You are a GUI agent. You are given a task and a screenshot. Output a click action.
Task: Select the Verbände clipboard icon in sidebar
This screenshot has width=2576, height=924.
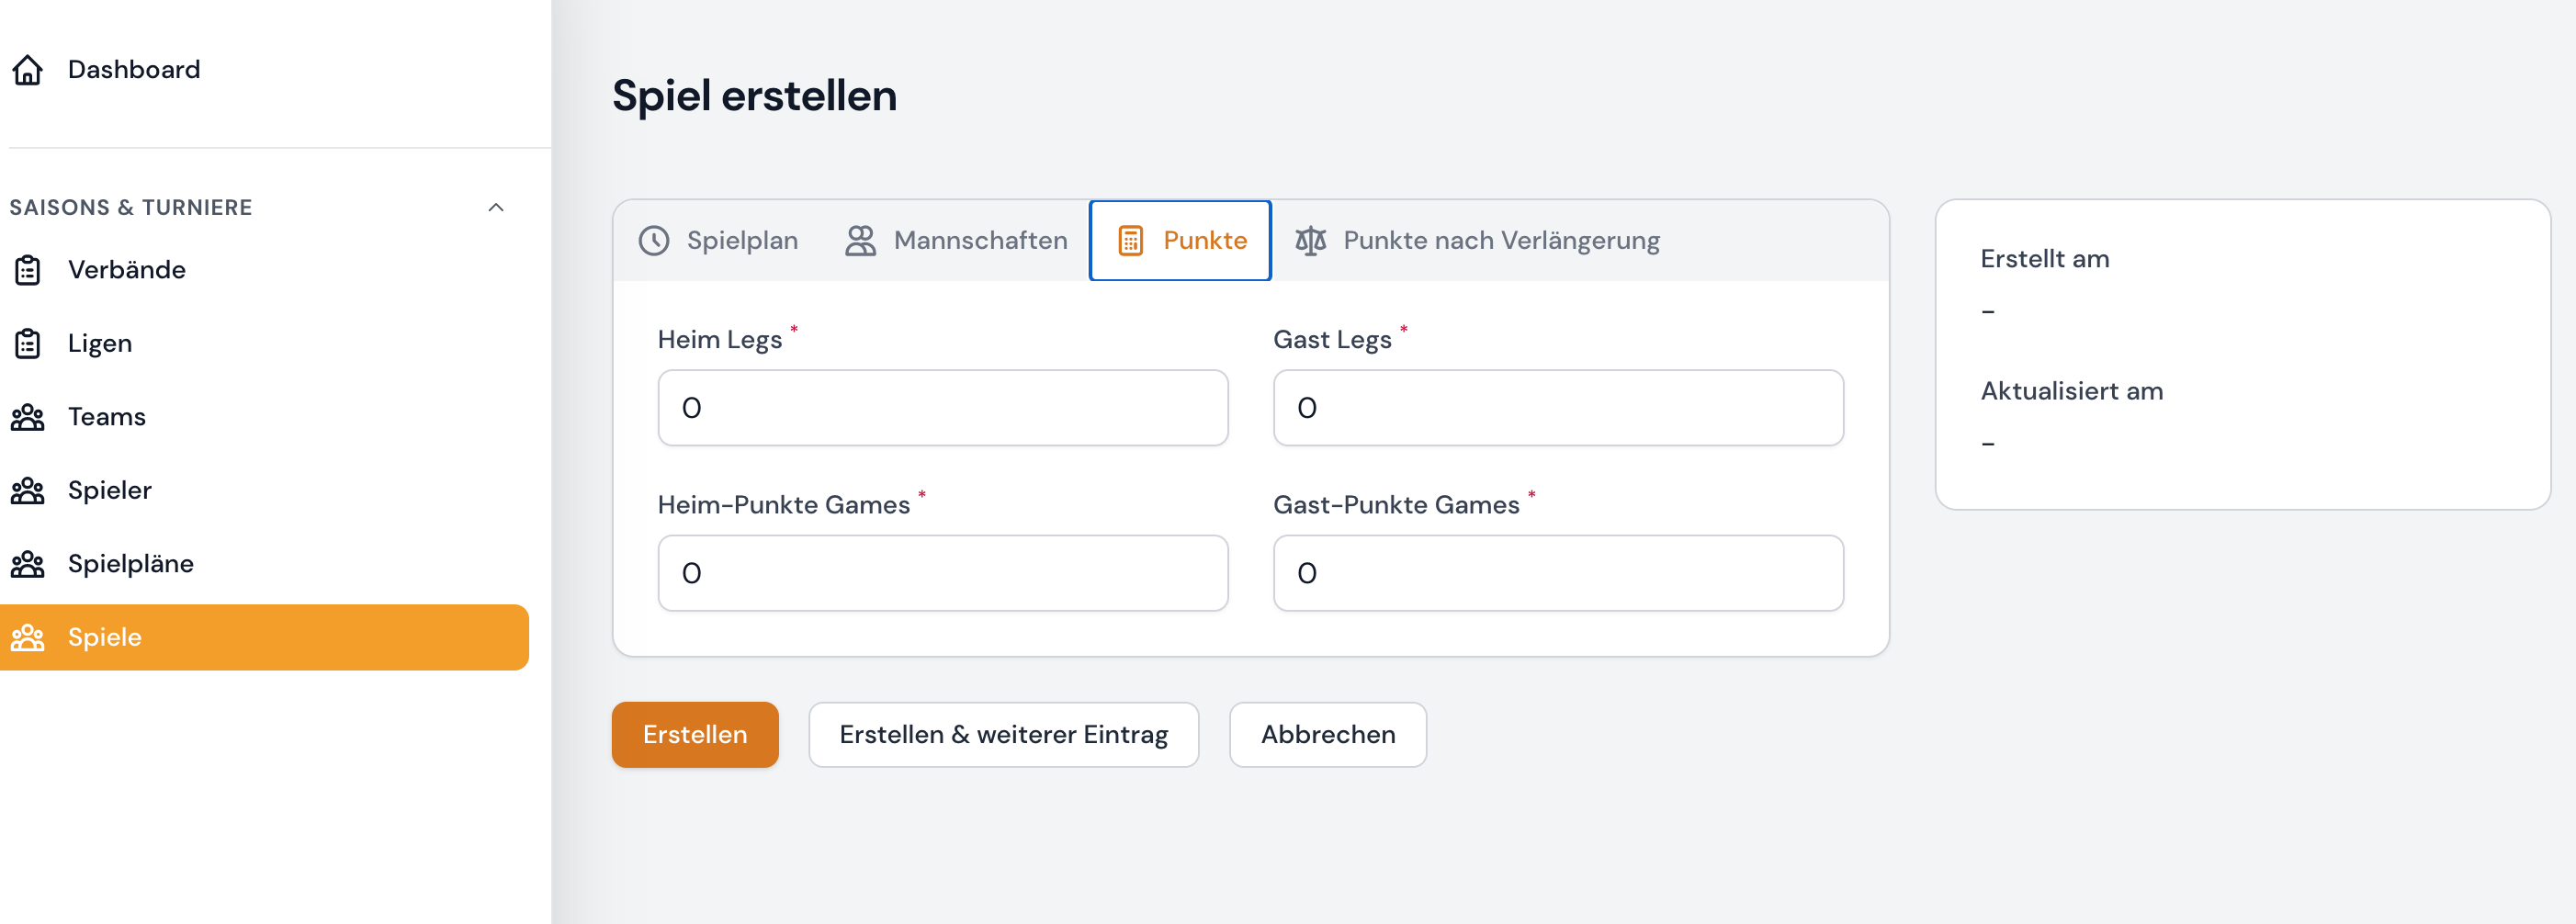coord(28,269)
